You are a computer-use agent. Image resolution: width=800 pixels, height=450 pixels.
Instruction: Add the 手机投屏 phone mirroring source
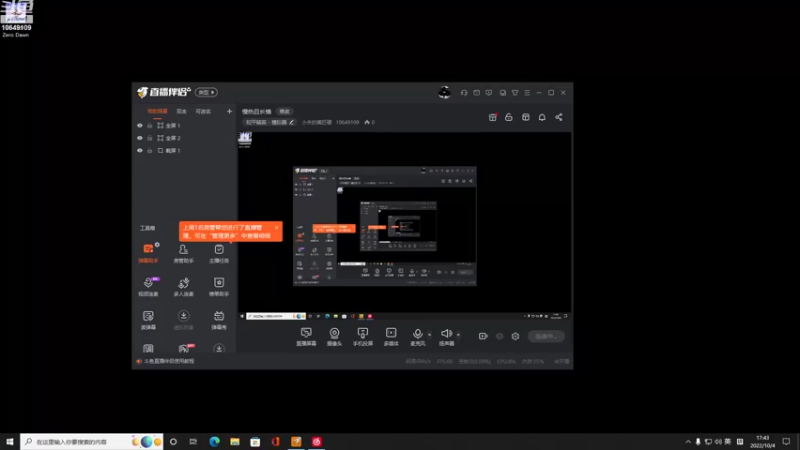363,337
